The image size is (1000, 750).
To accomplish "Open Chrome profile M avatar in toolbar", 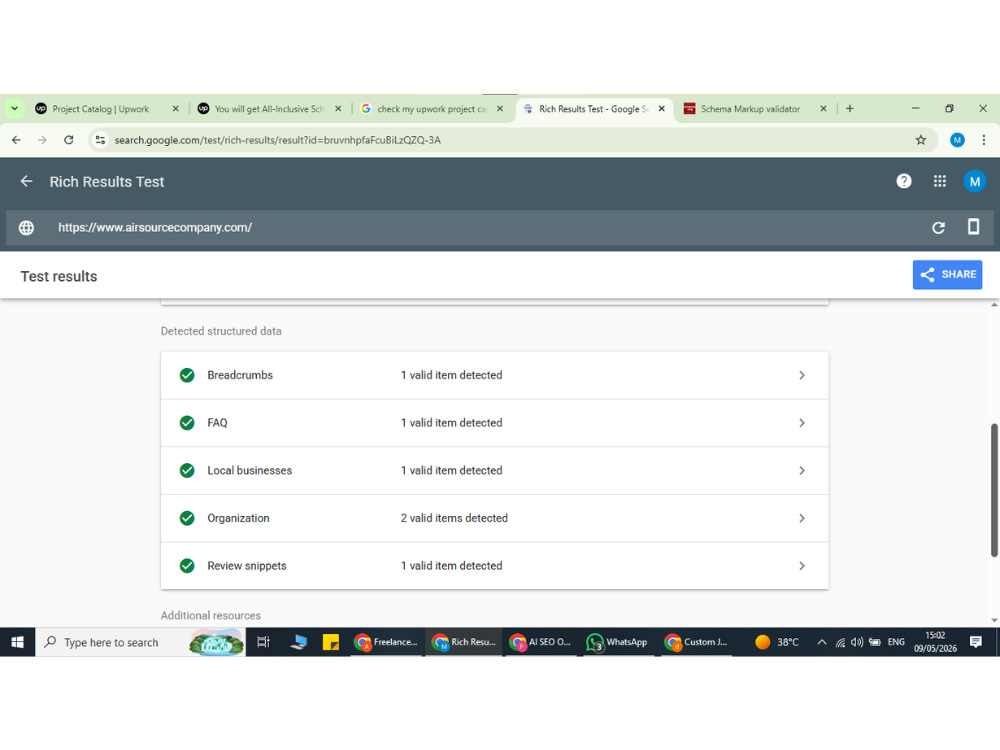I will coord(957,140).
